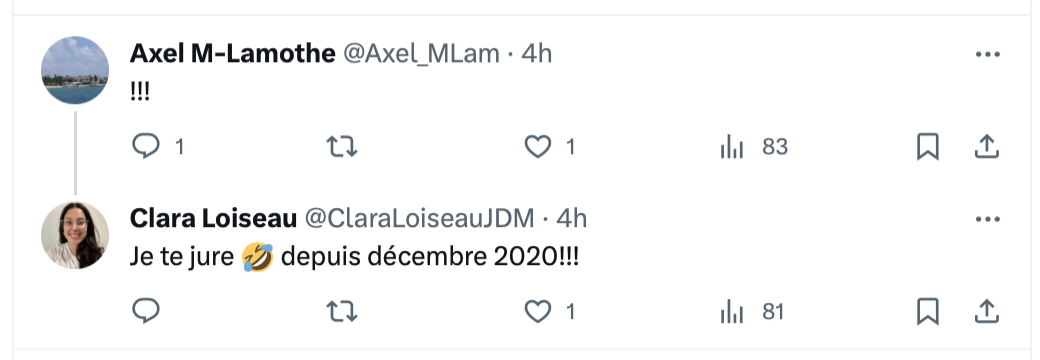Like Clara Loiseau's reply

click(538, 312)
